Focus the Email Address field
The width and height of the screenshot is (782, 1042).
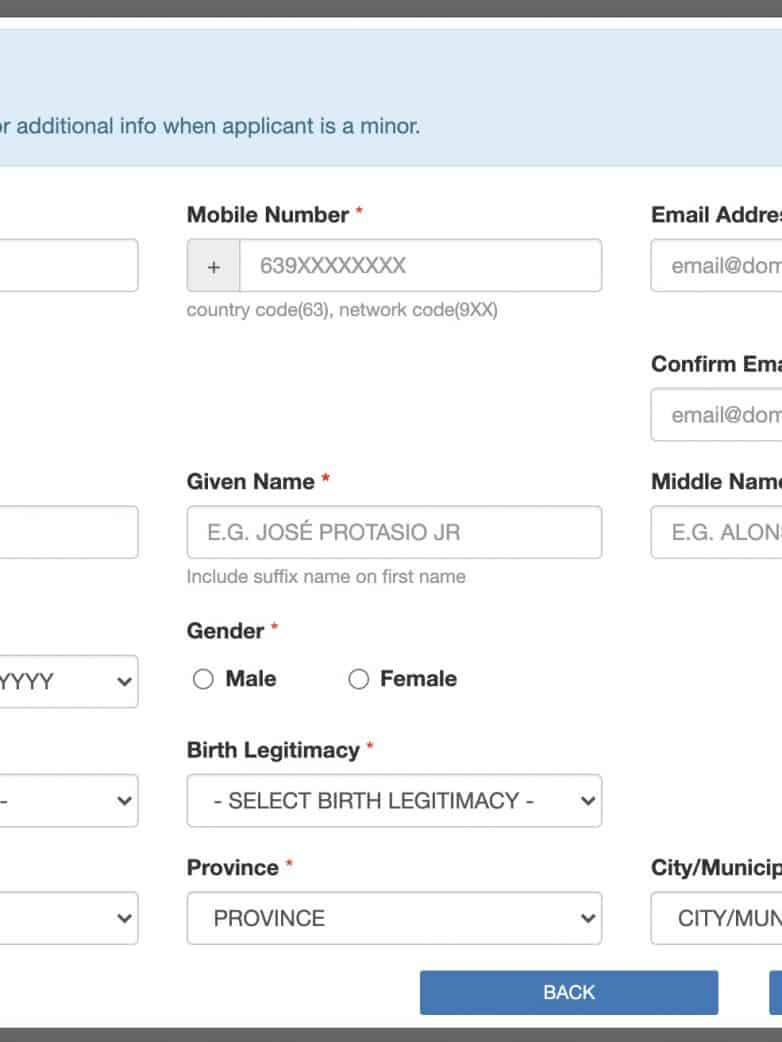[716, 266]
